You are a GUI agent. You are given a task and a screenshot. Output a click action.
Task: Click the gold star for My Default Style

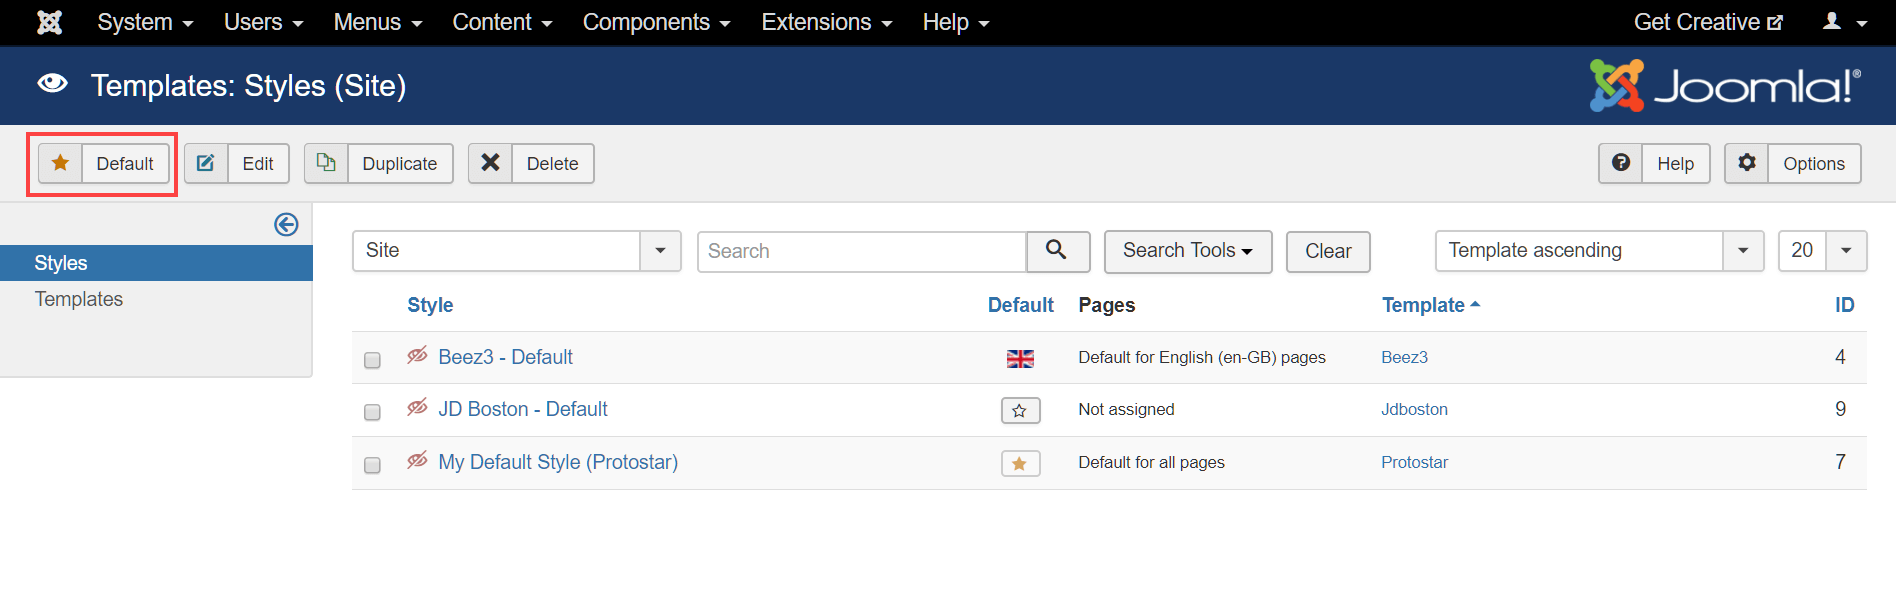pos(1020,463)
